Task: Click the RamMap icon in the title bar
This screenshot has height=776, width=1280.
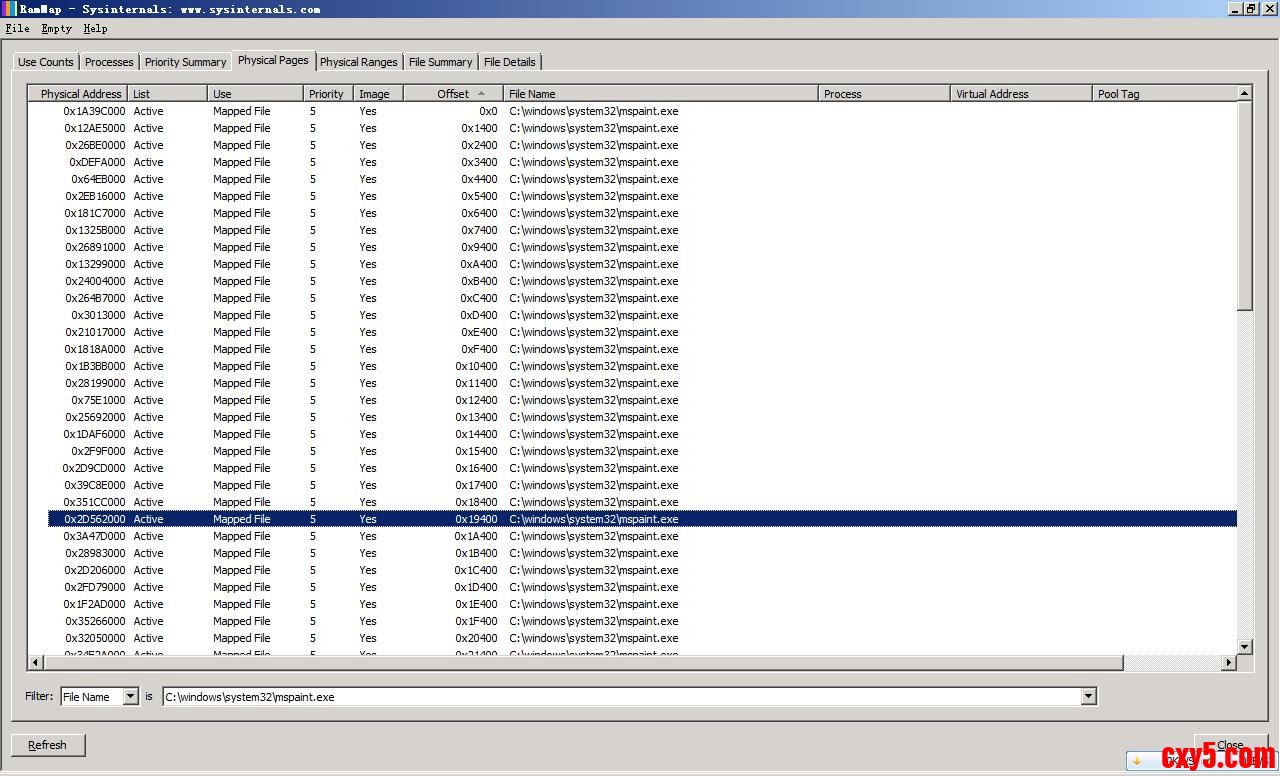Action: coord(9,9)
